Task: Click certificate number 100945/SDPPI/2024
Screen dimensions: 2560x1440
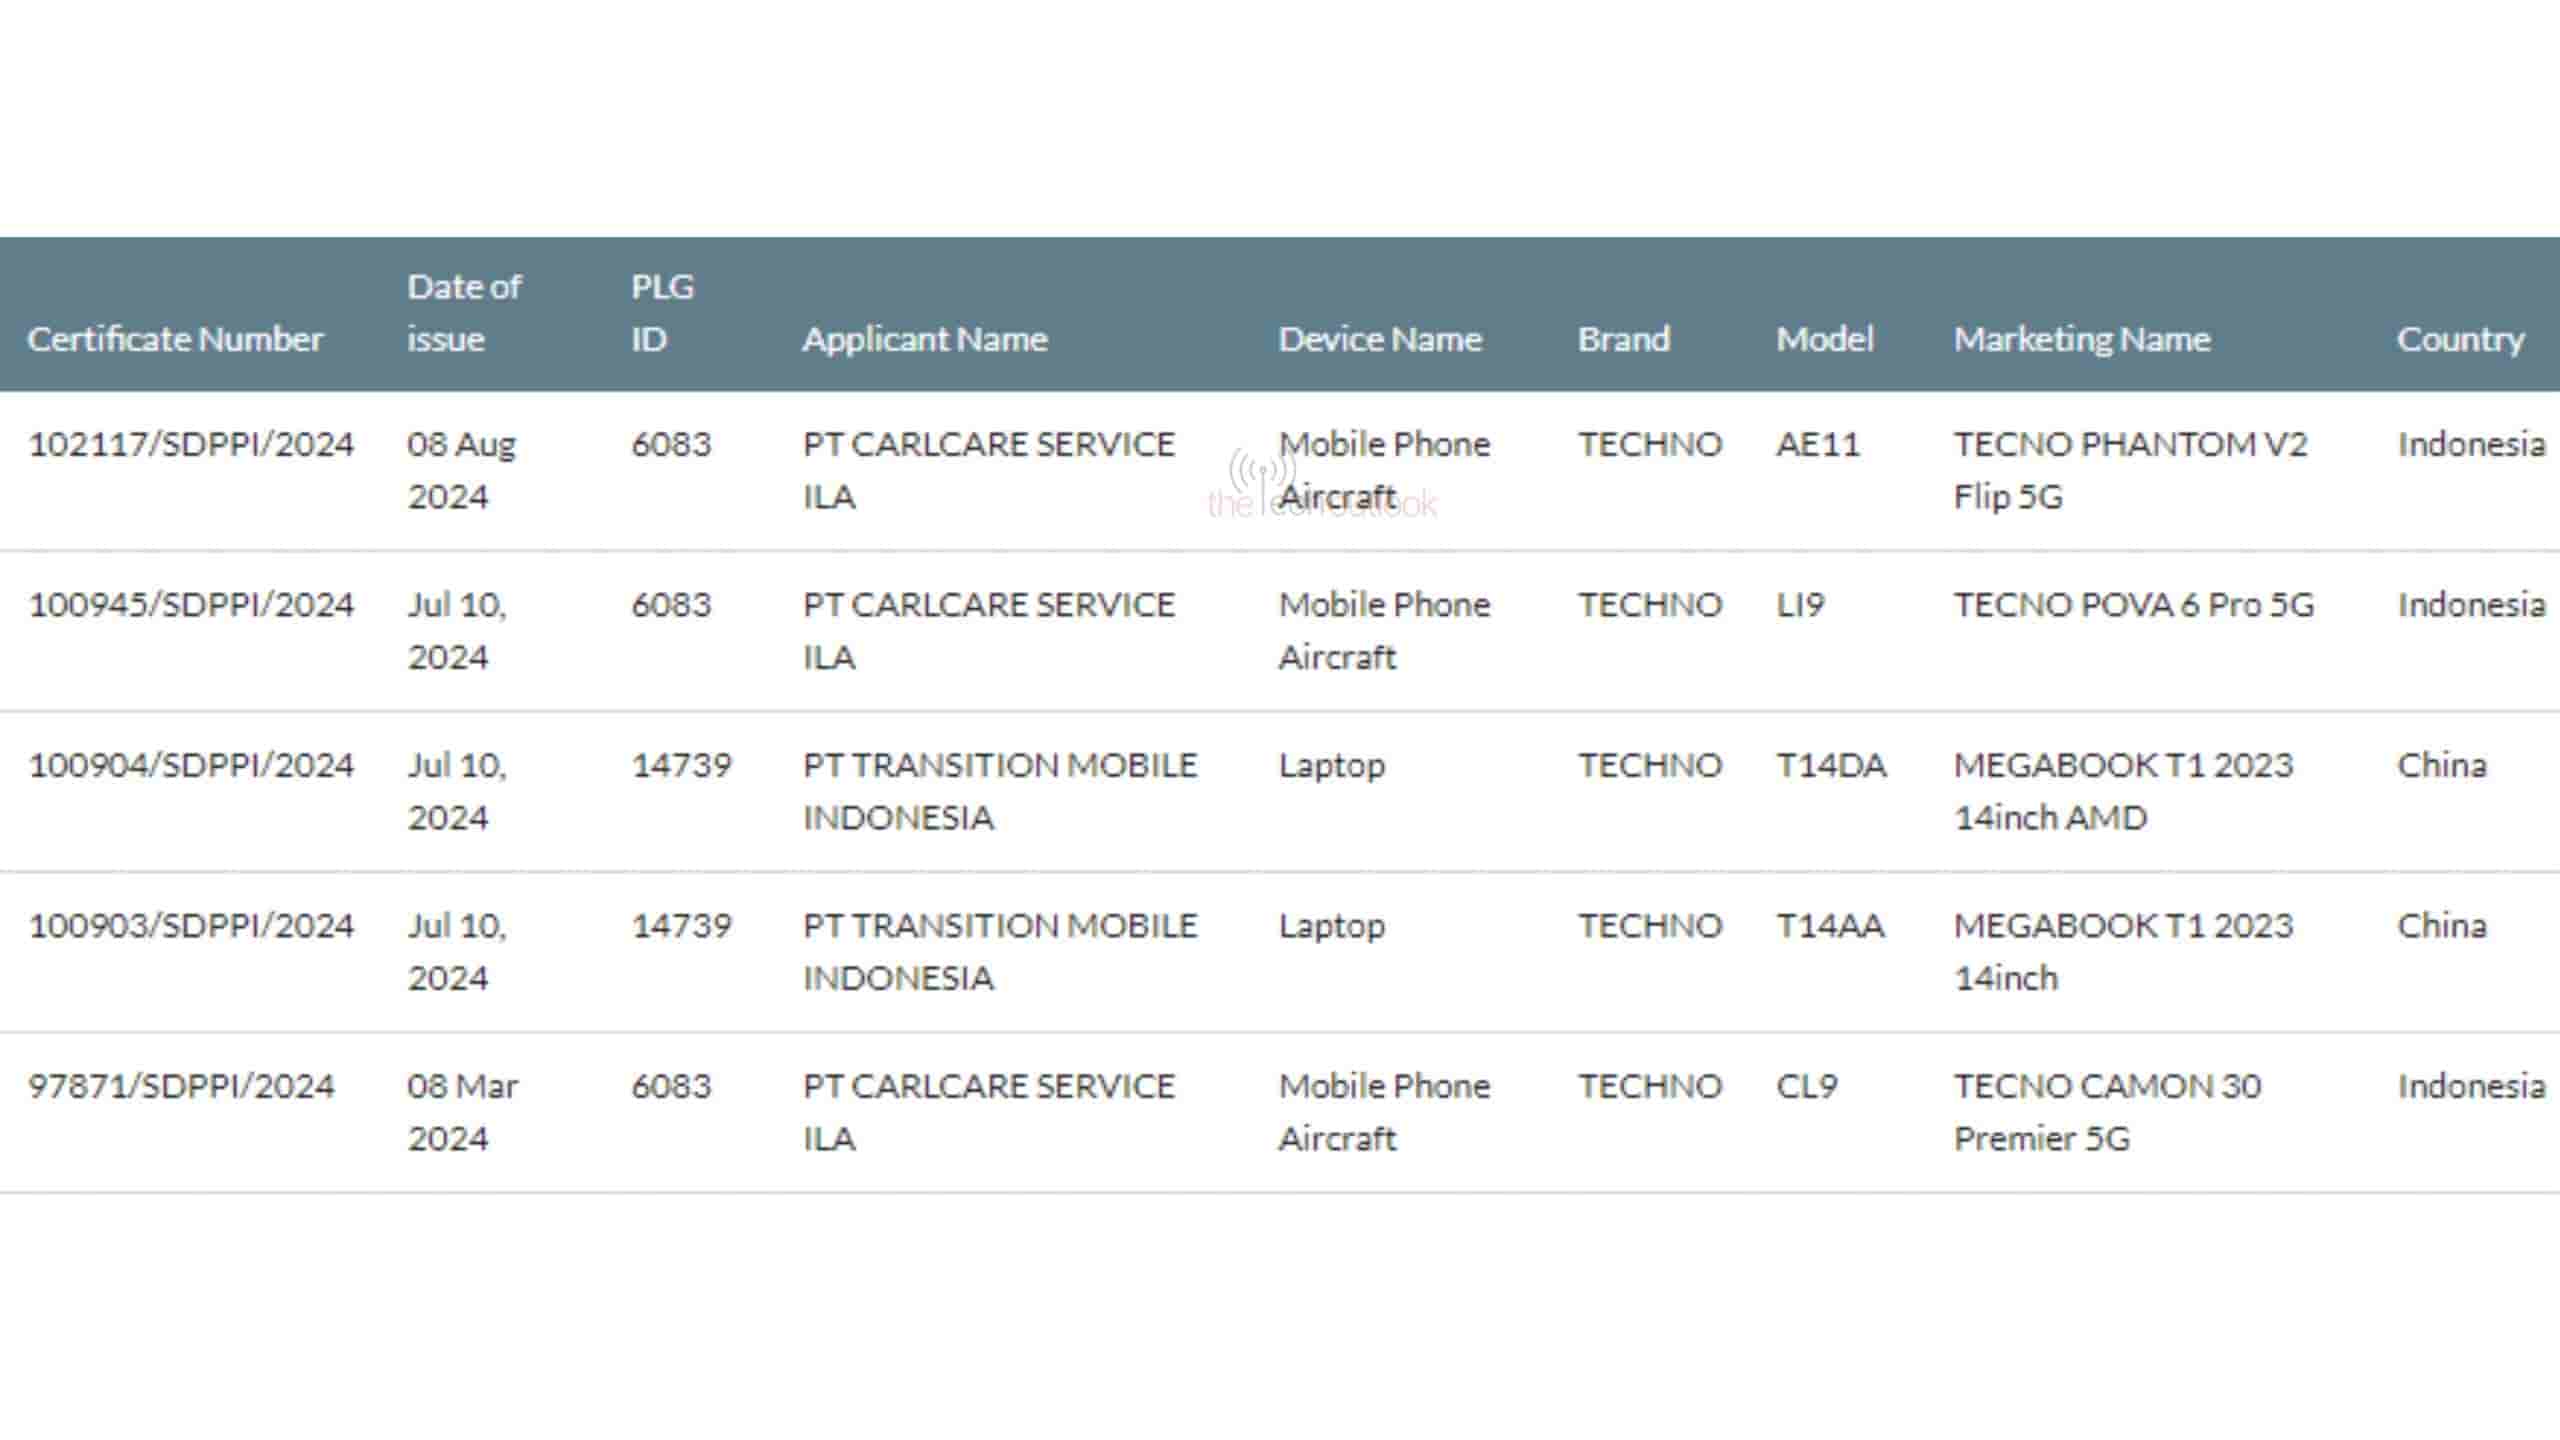Action: pos(191,605)
